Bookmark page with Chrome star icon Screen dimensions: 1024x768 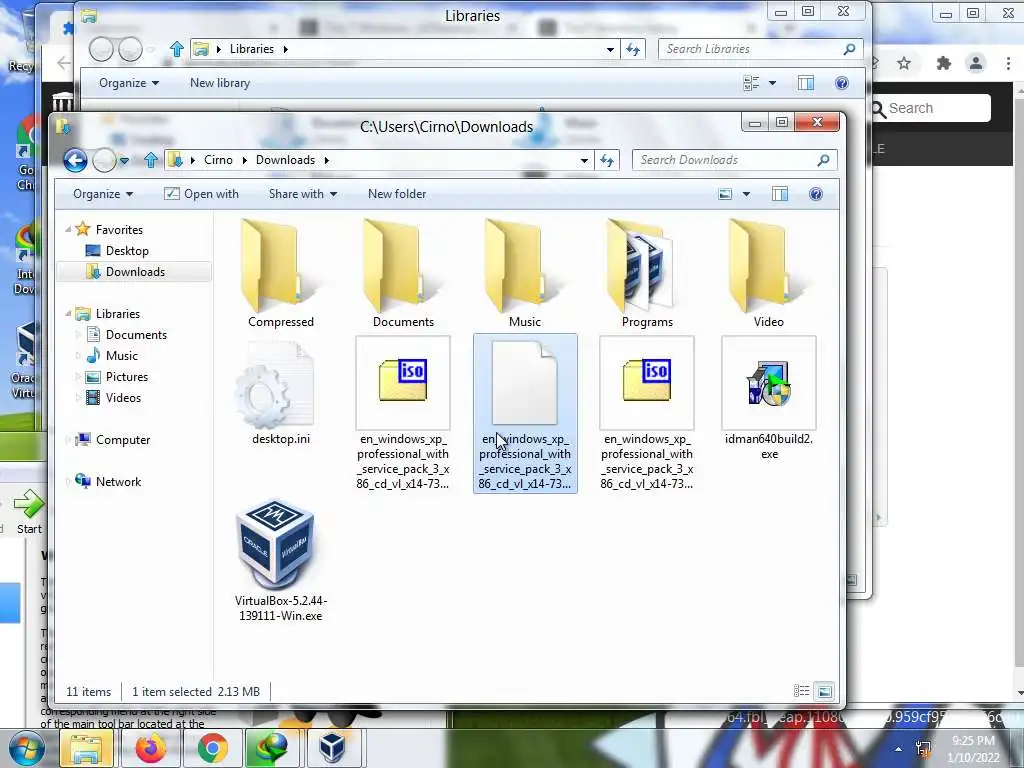pyautogui.click(x=904, y=63)
